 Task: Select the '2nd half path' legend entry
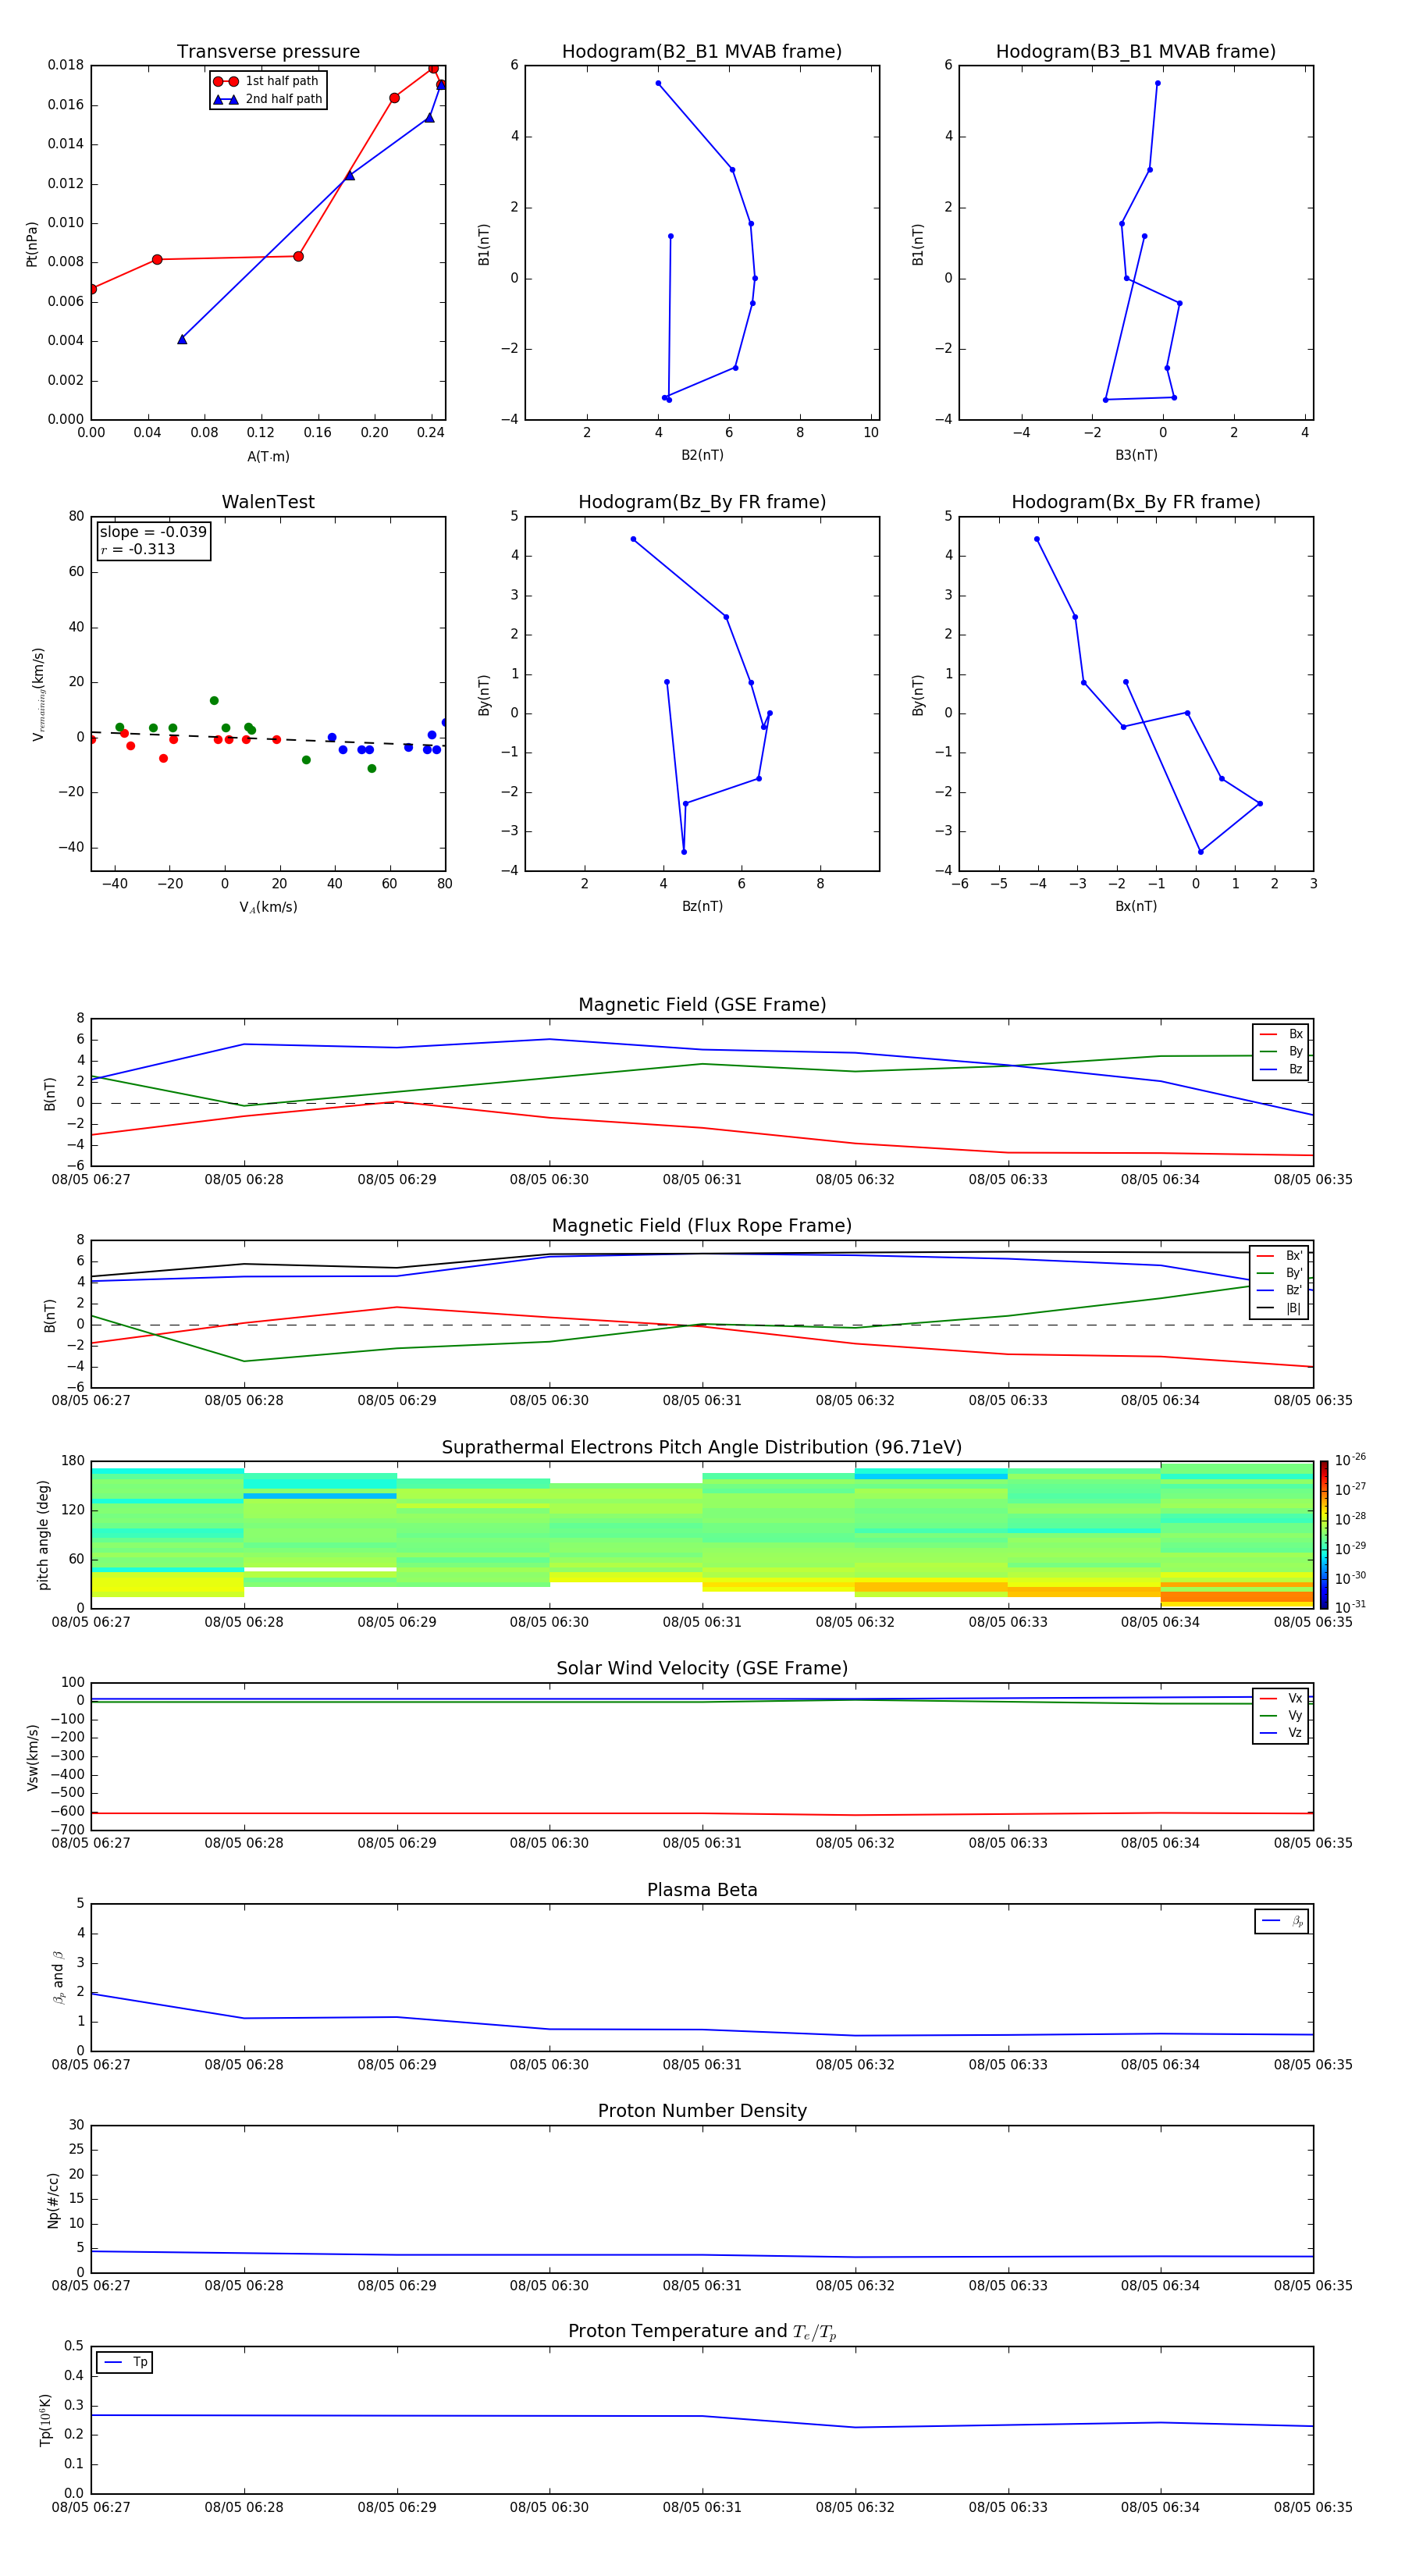pyautogui.click(x=267, y=99)
